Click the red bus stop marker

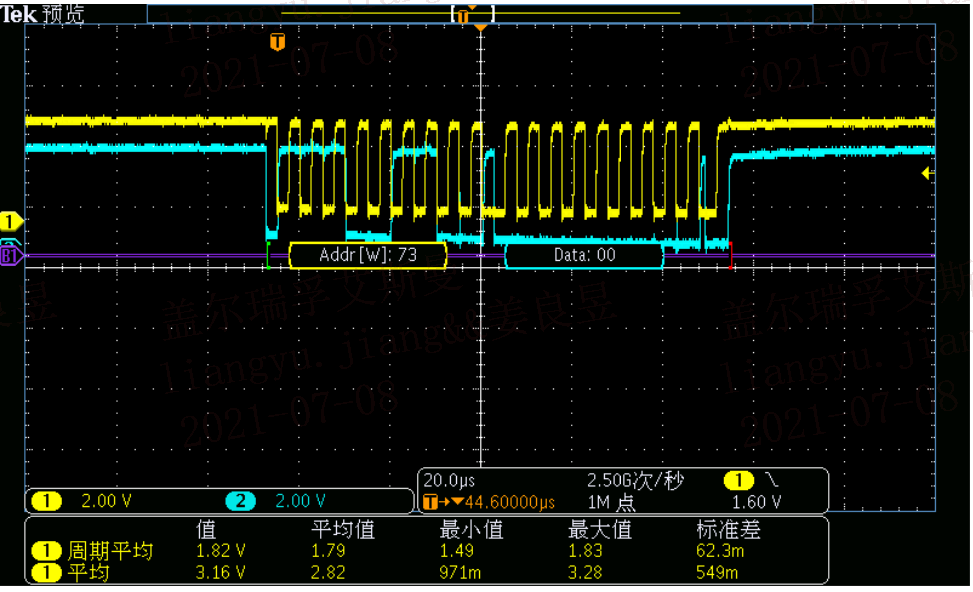click(731, 255)
